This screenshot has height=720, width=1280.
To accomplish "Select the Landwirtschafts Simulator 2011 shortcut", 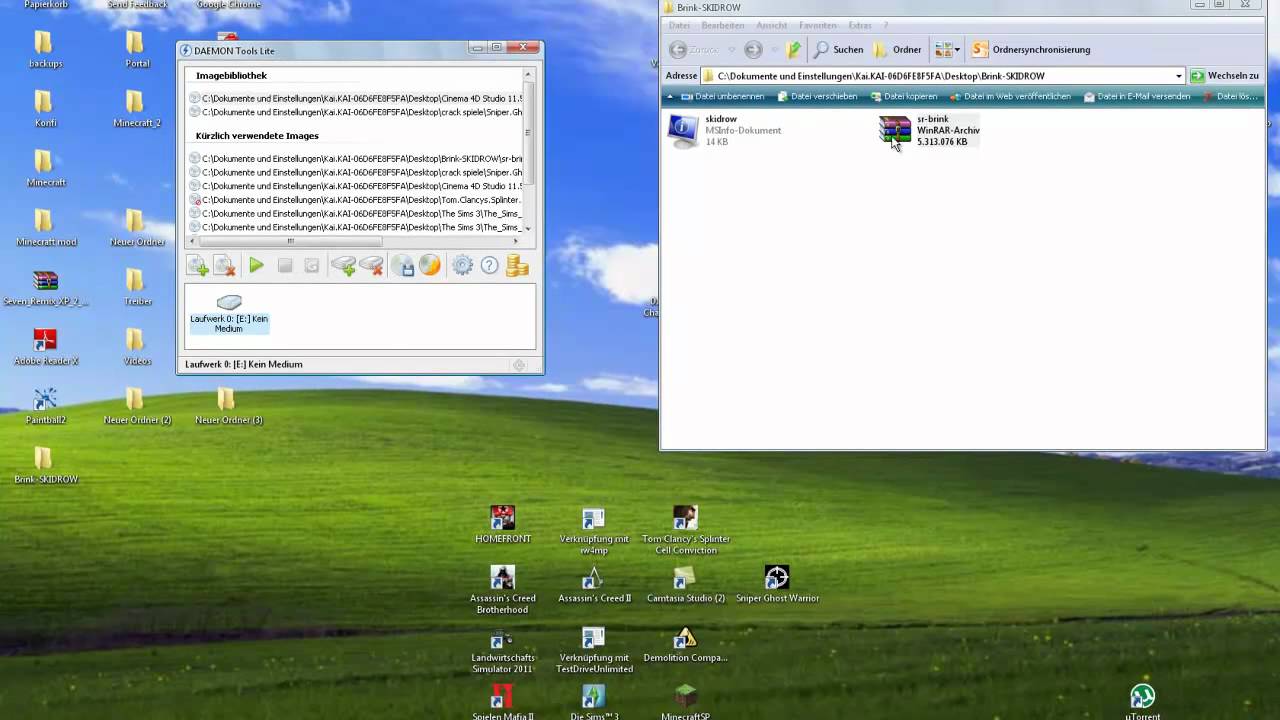I will tap(502, 650).
